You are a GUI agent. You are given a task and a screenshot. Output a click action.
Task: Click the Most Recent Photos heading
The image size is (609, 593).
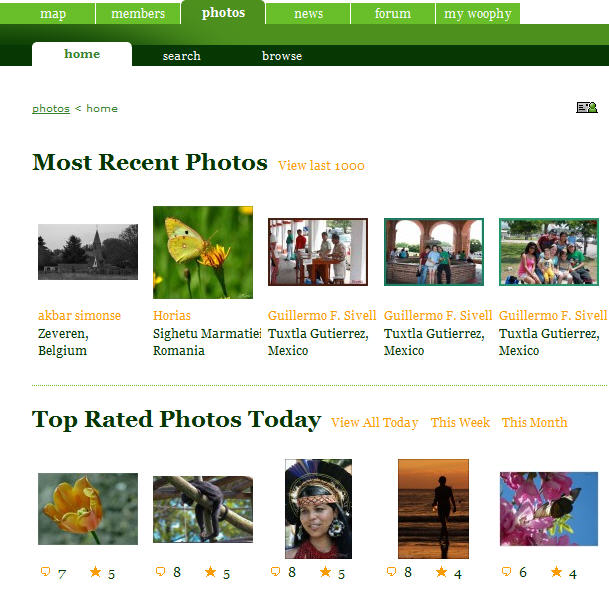[x=150, y=162]
